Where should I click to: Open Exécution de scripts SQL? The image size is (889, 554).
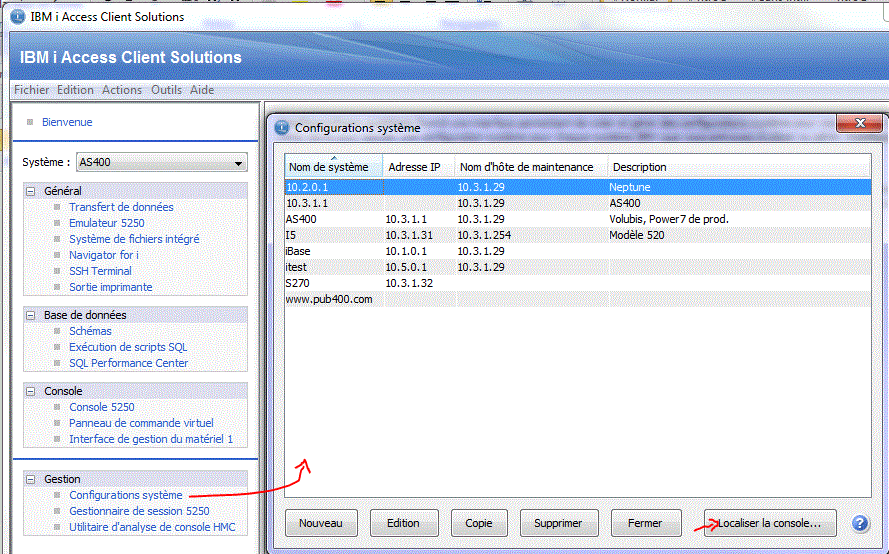128,346
